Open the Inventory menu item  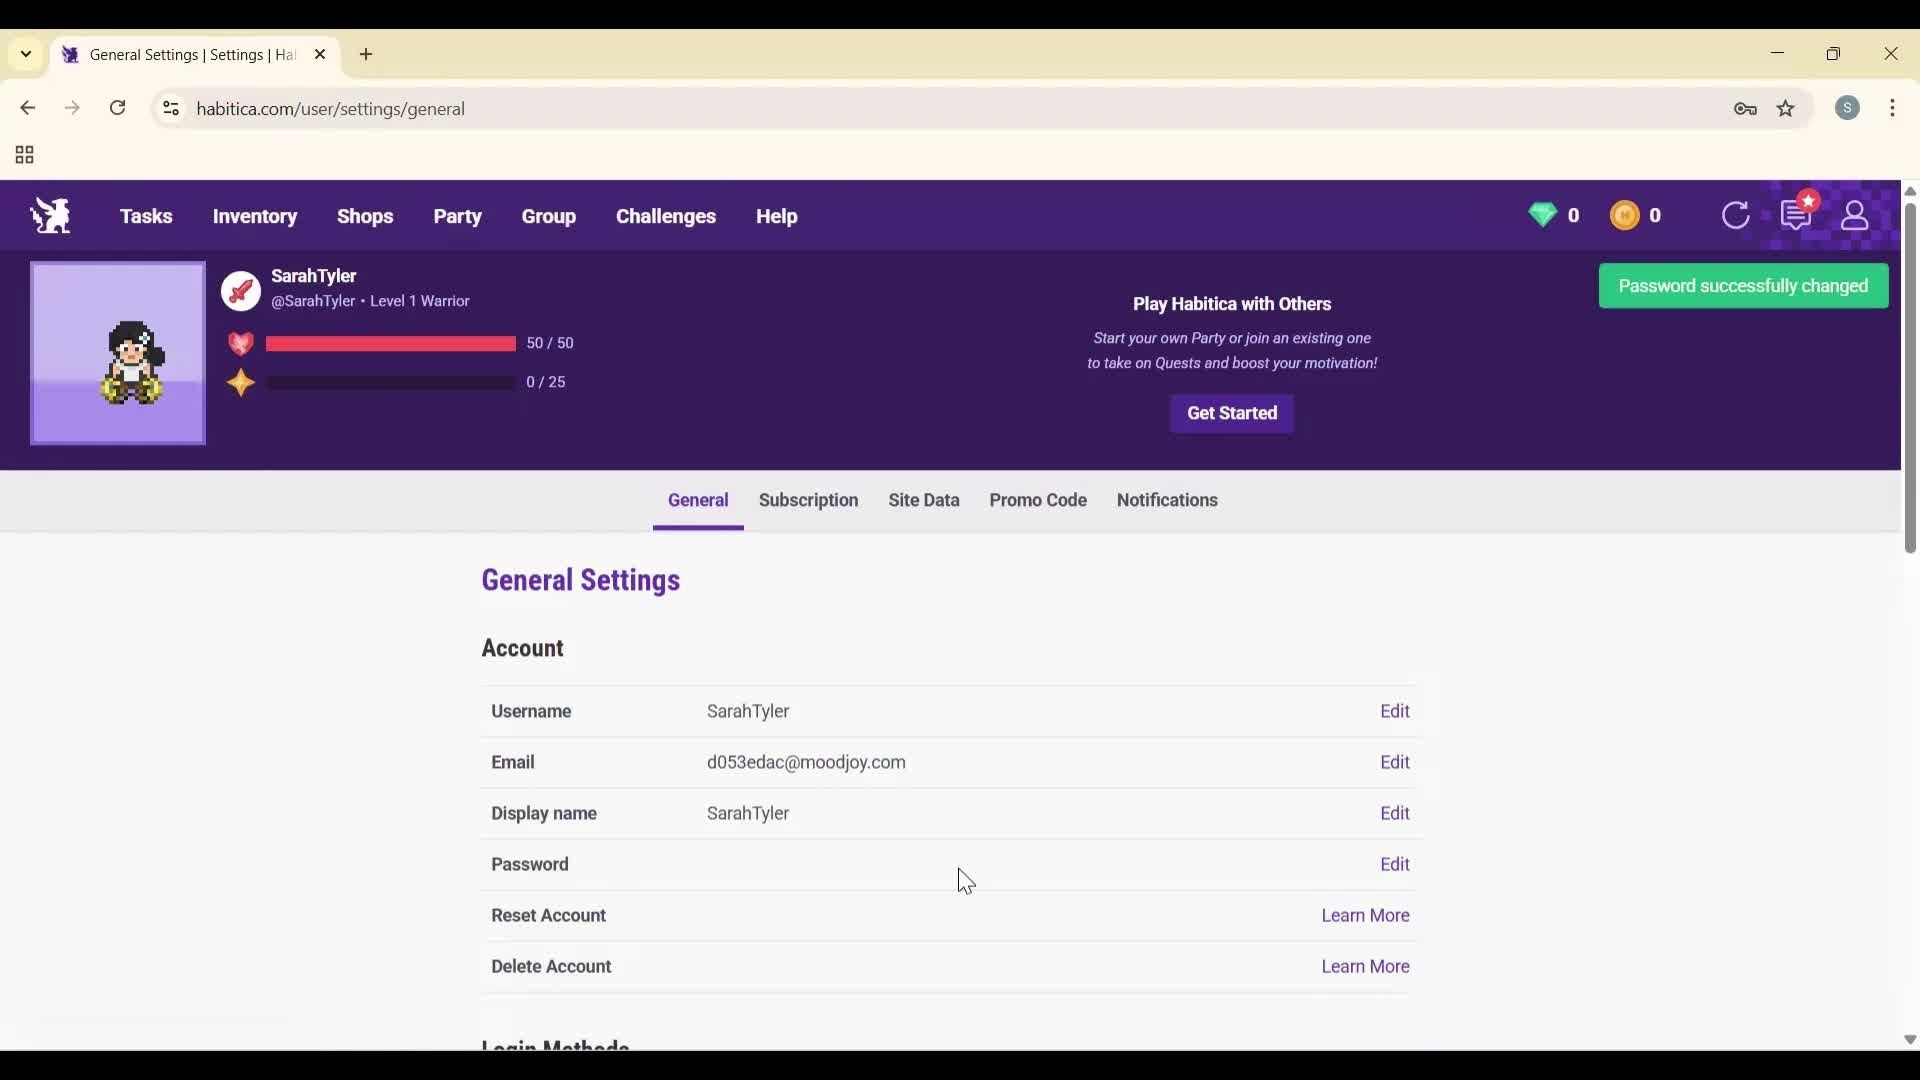255,216
